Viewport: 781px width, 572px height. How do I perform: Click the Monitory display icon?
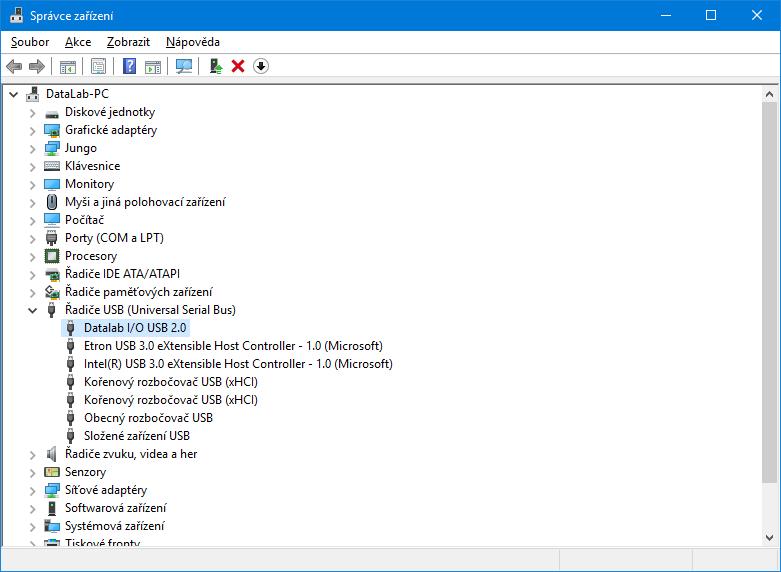pyautogui.click(x=52, y=184)
